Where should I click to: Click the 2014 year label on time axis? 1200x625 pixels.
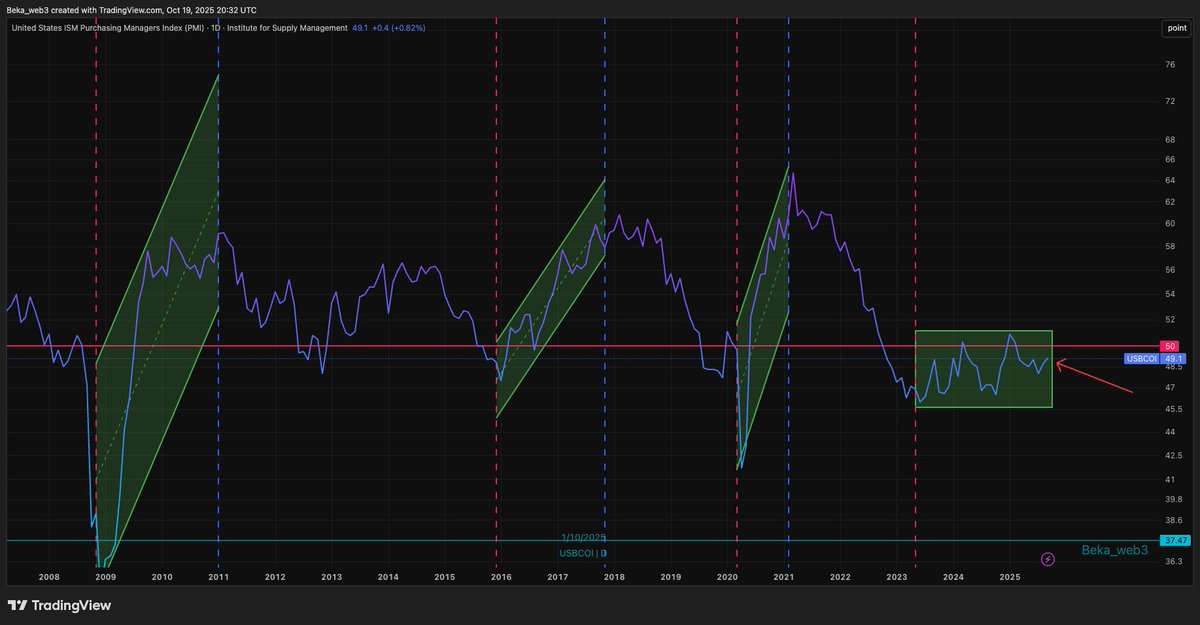(388, 577)
